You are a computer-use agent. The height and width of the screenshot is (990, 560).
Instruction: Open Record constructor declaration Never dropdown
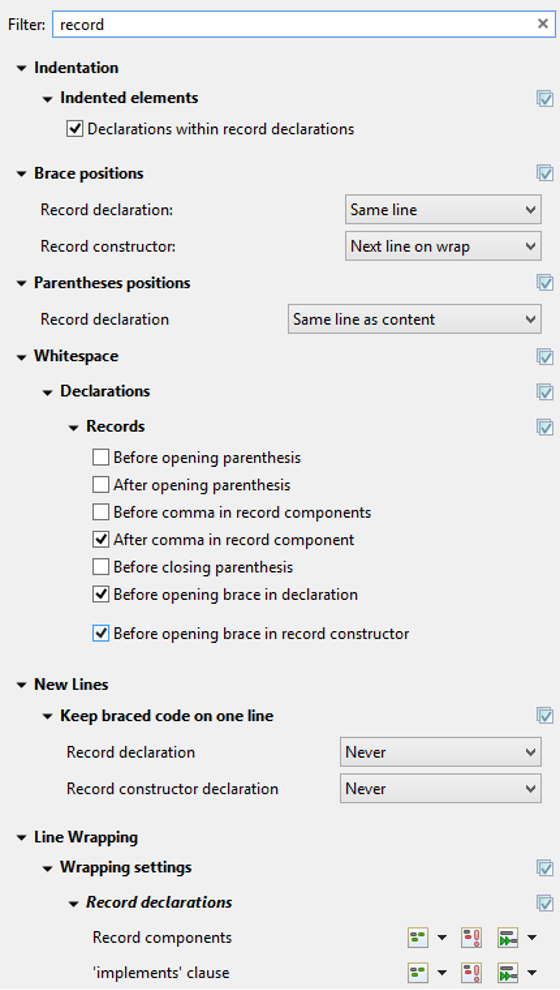click(441, 789)
